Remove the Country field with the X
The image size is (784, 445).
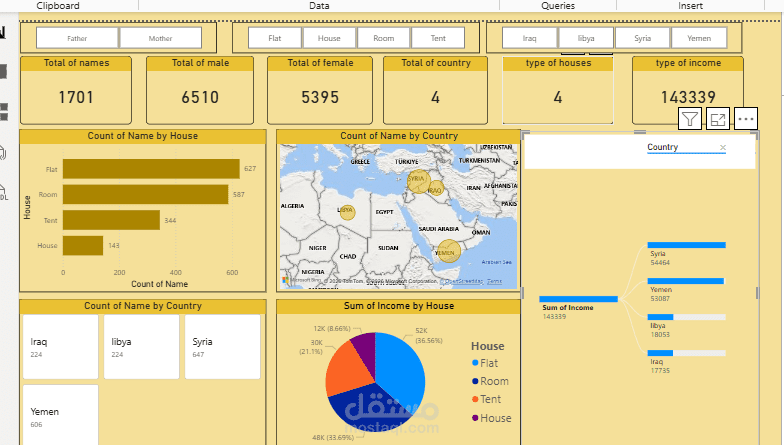[722, 148]
